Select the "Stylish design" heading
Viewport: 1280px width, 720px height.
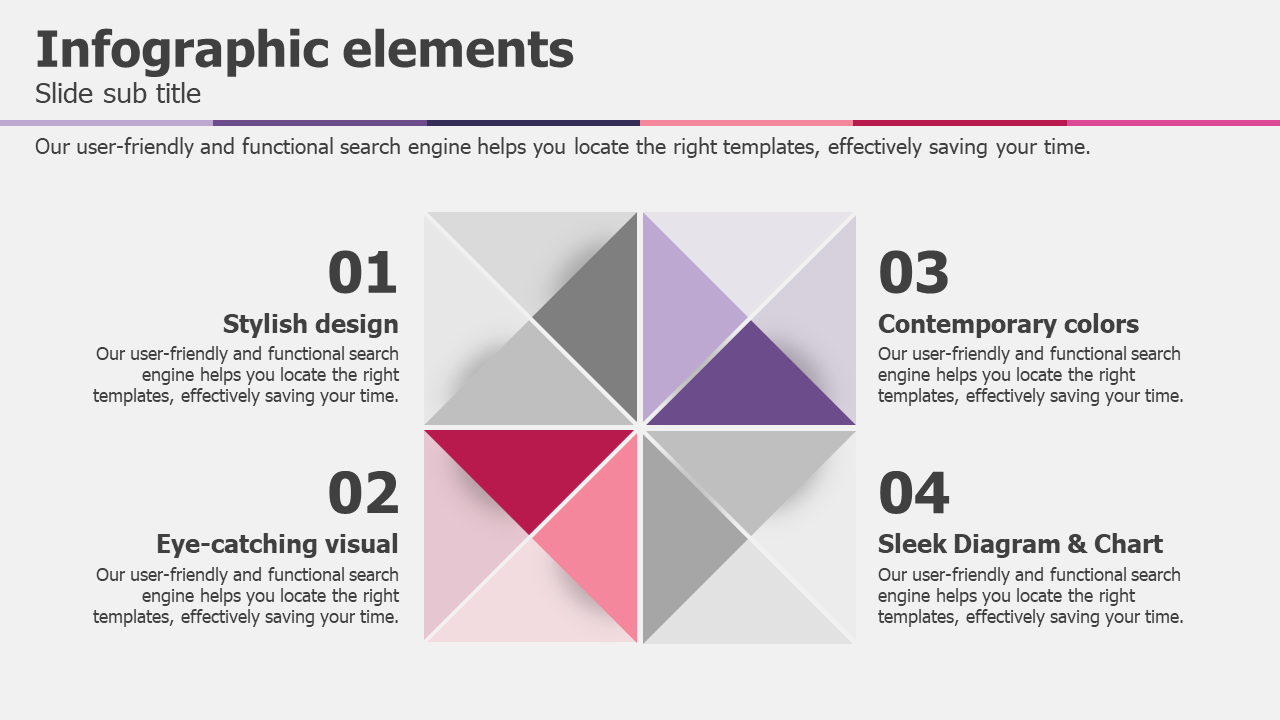pos(310,324)
